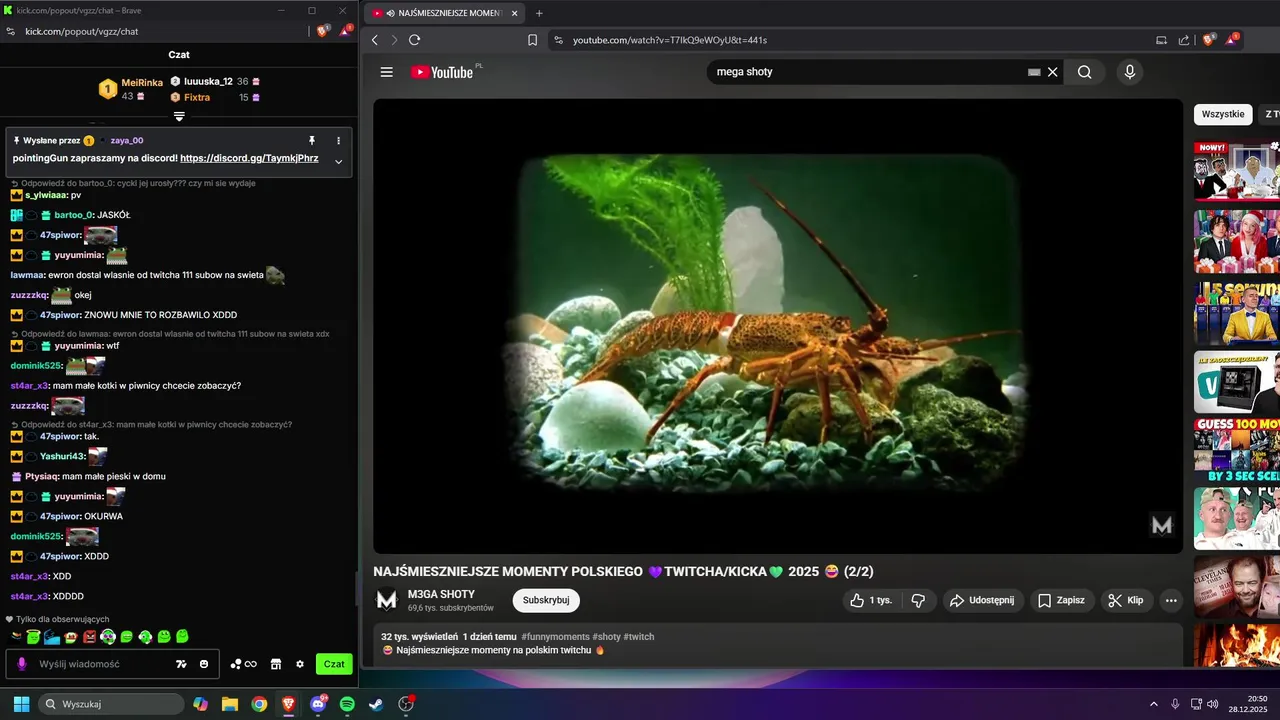Open a new browser tab

(539, 13)
